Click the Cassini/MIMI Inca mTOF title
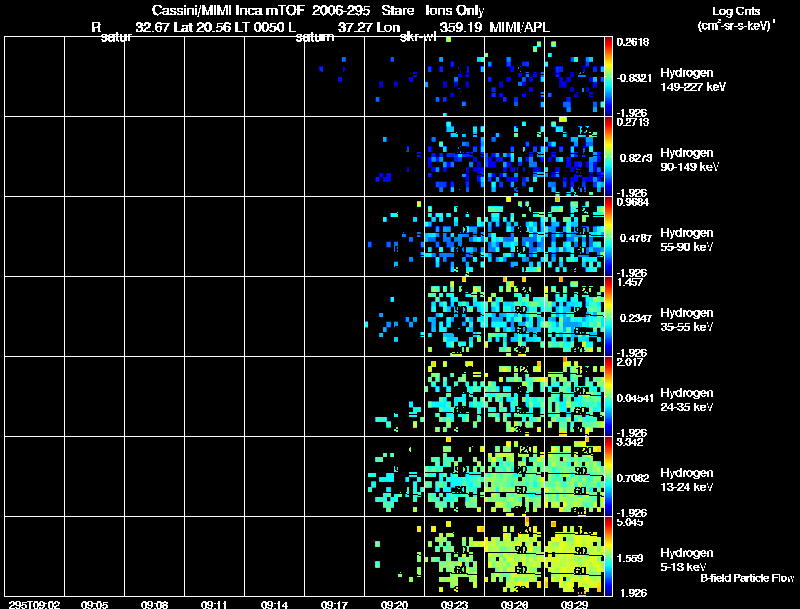Image resolution: width=800 pixels, height=609 pixels. tap(228, 10)
